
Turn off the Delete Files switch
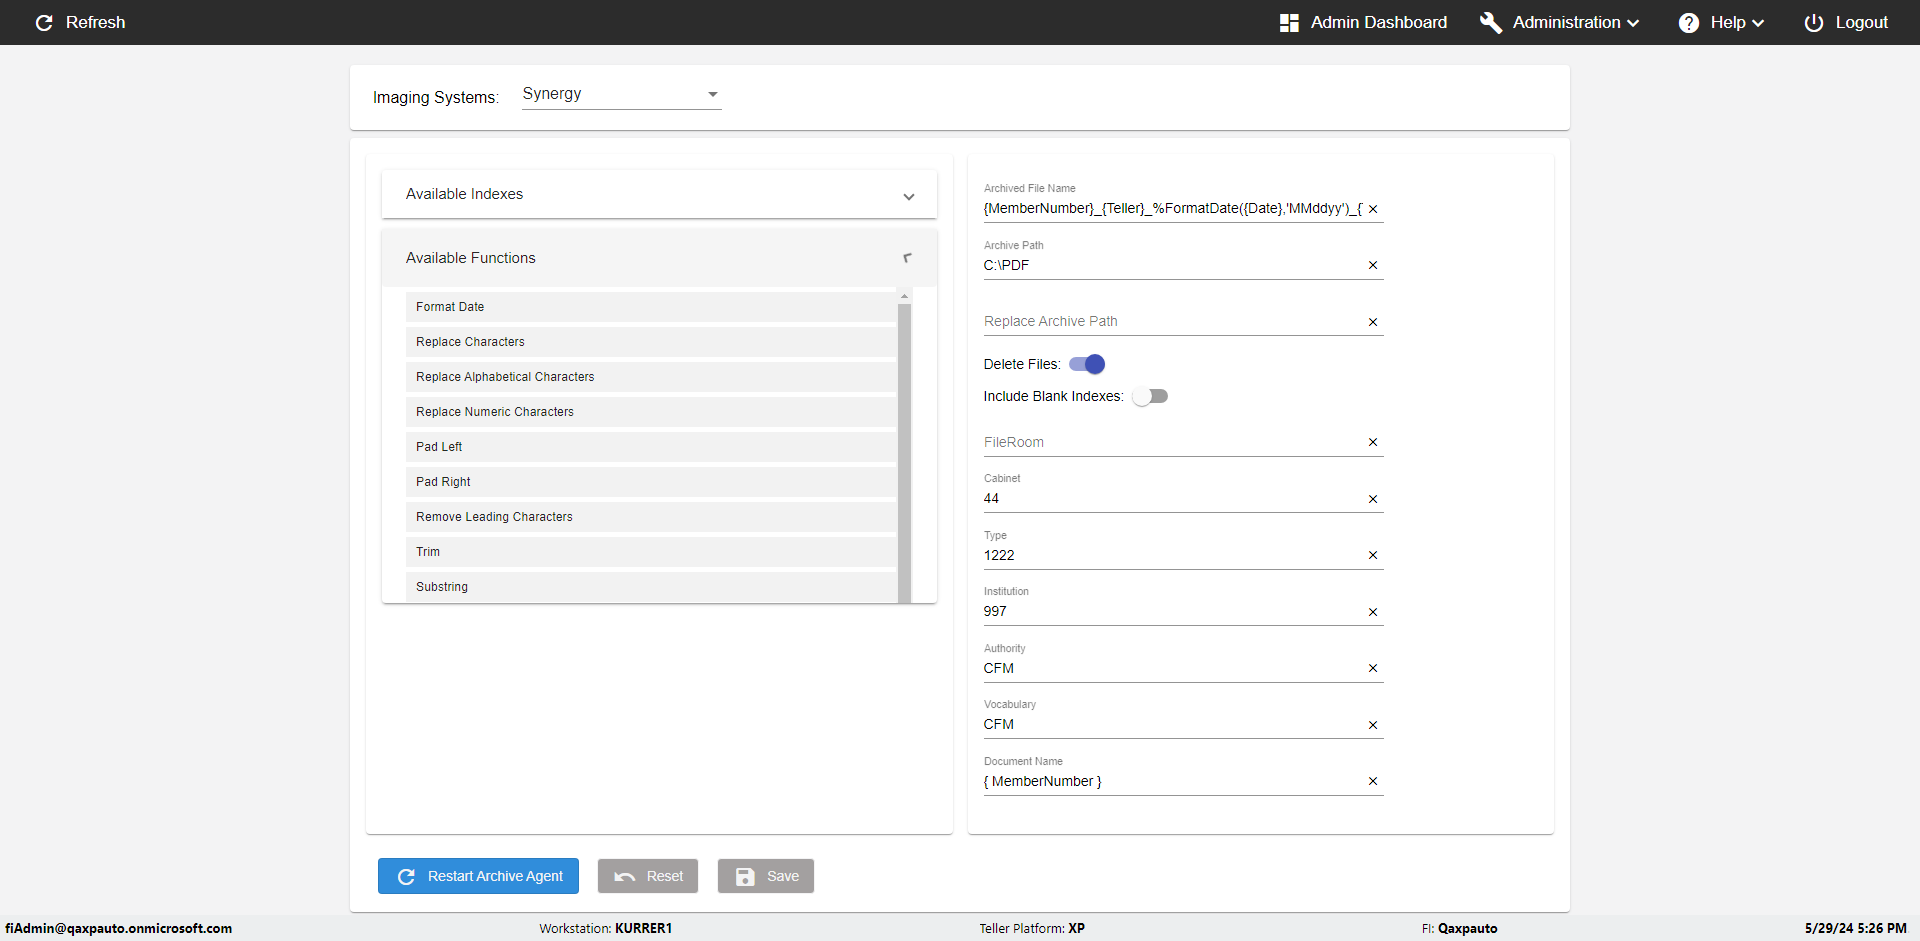click(1087, 364)
